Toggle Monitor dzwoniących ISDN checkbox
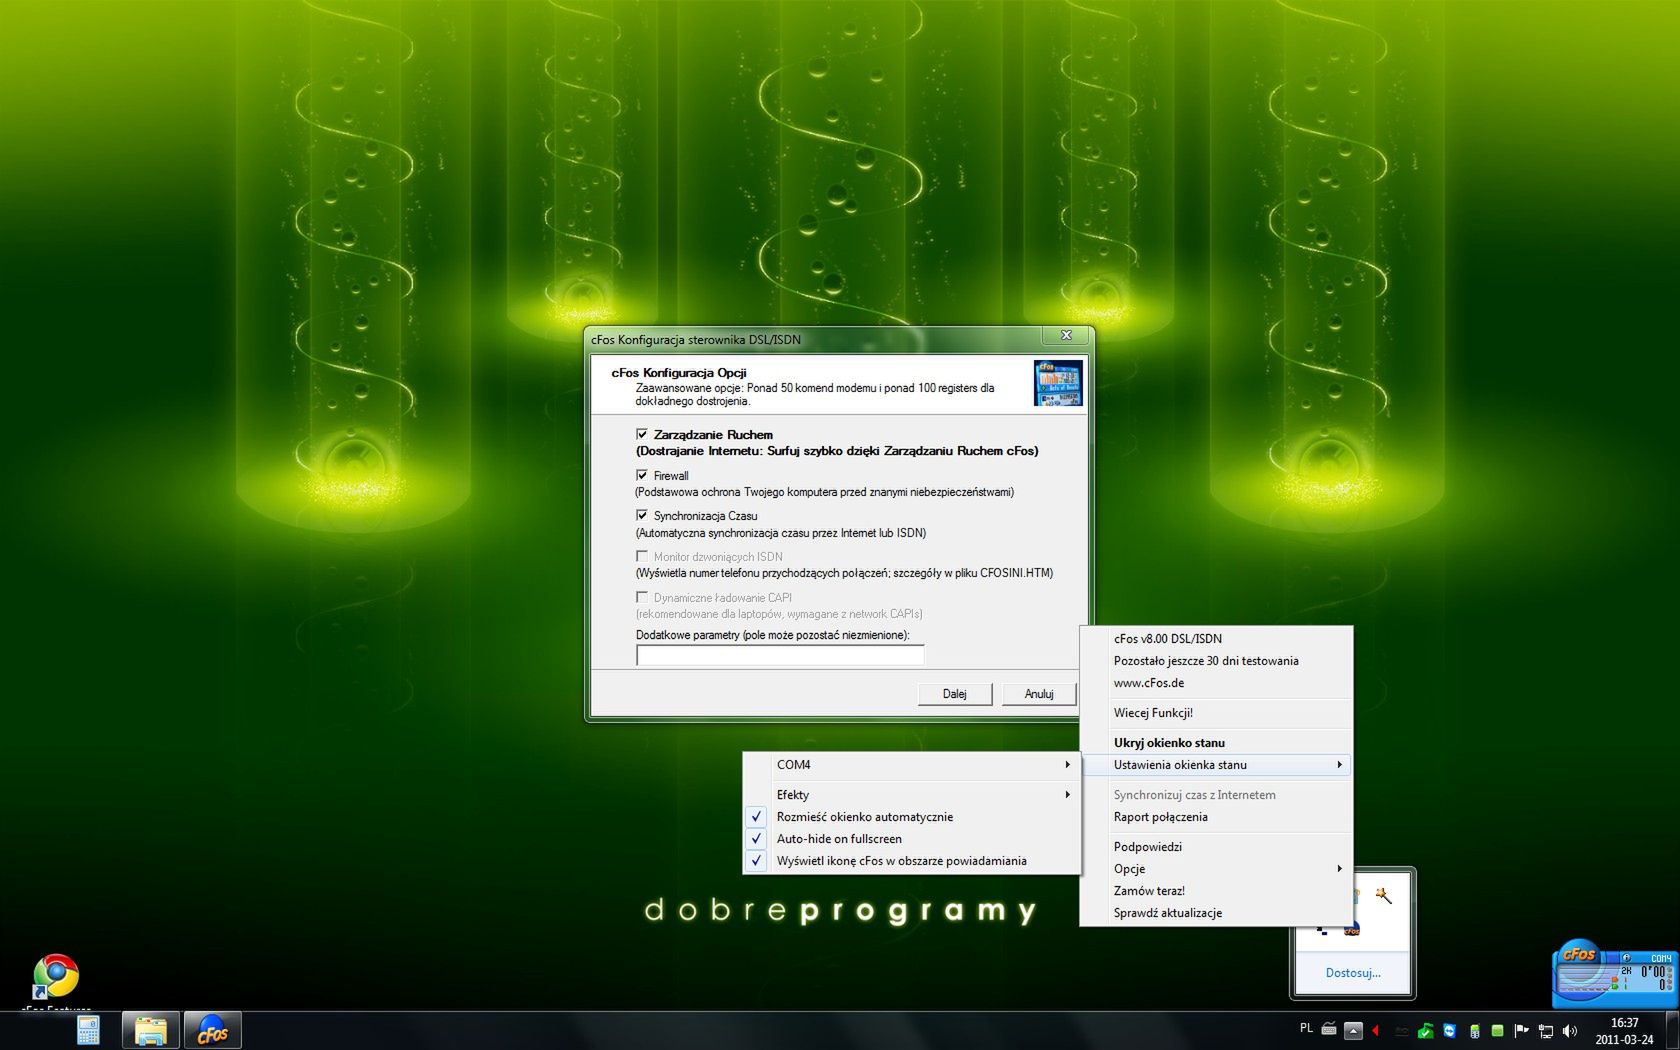Viewport: 1680px width, 1050px height. click(x=642, y=556)
